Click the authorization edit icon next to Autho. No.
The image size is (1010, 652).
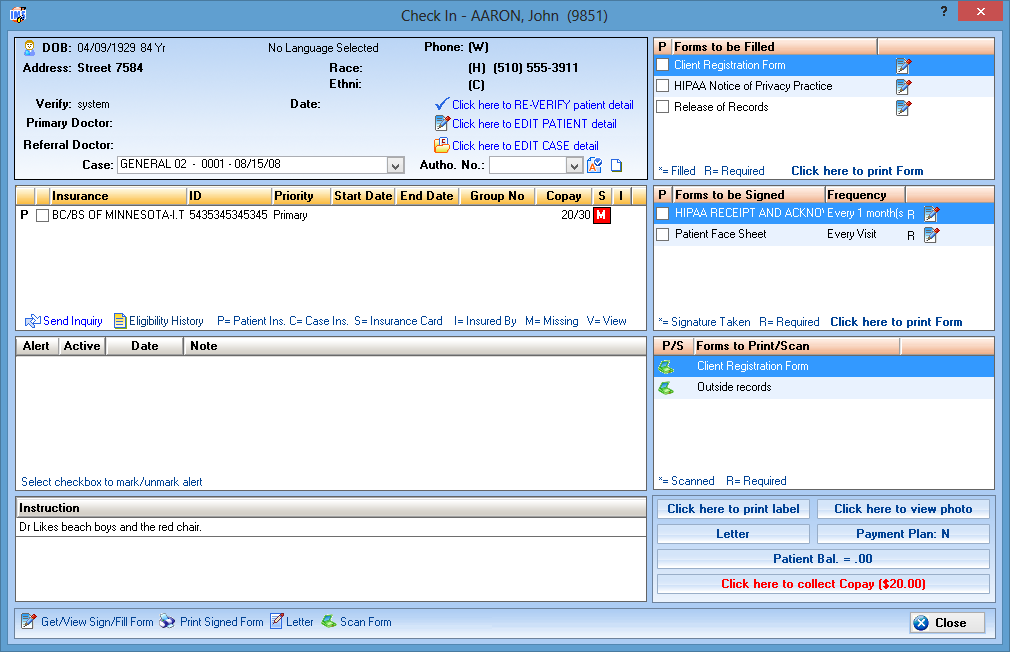point(595,166)
